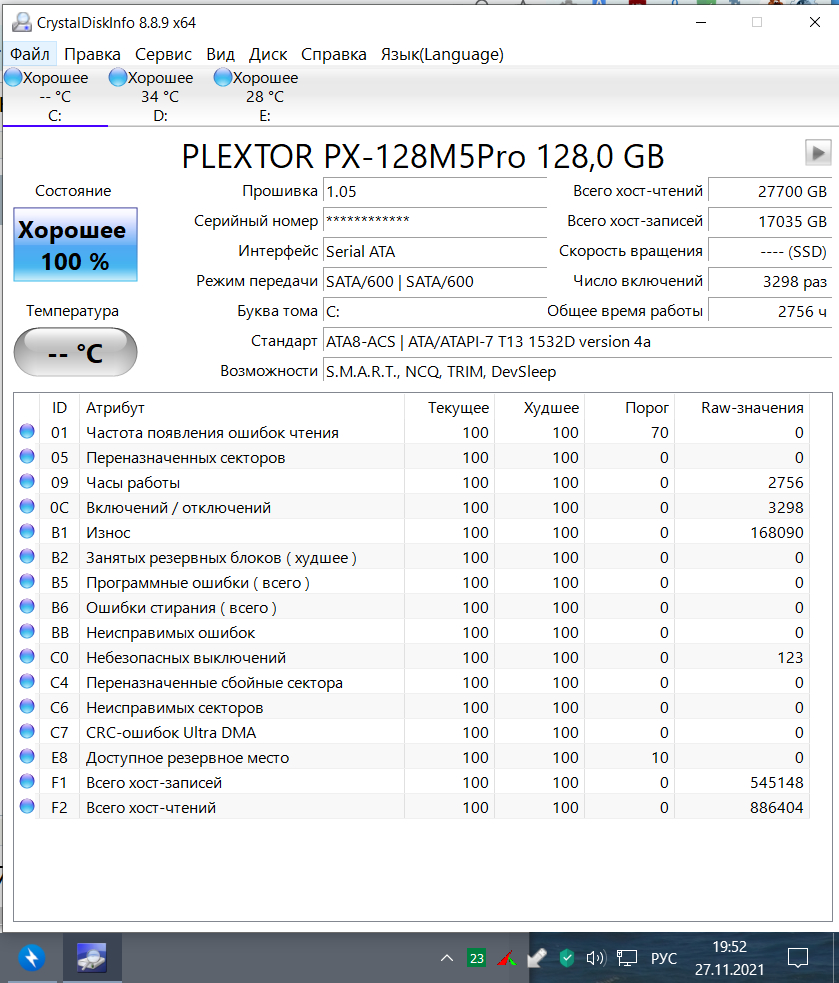
Task: Switch the РУС input language
Action: pyautogui.click(x=663, y=959)
